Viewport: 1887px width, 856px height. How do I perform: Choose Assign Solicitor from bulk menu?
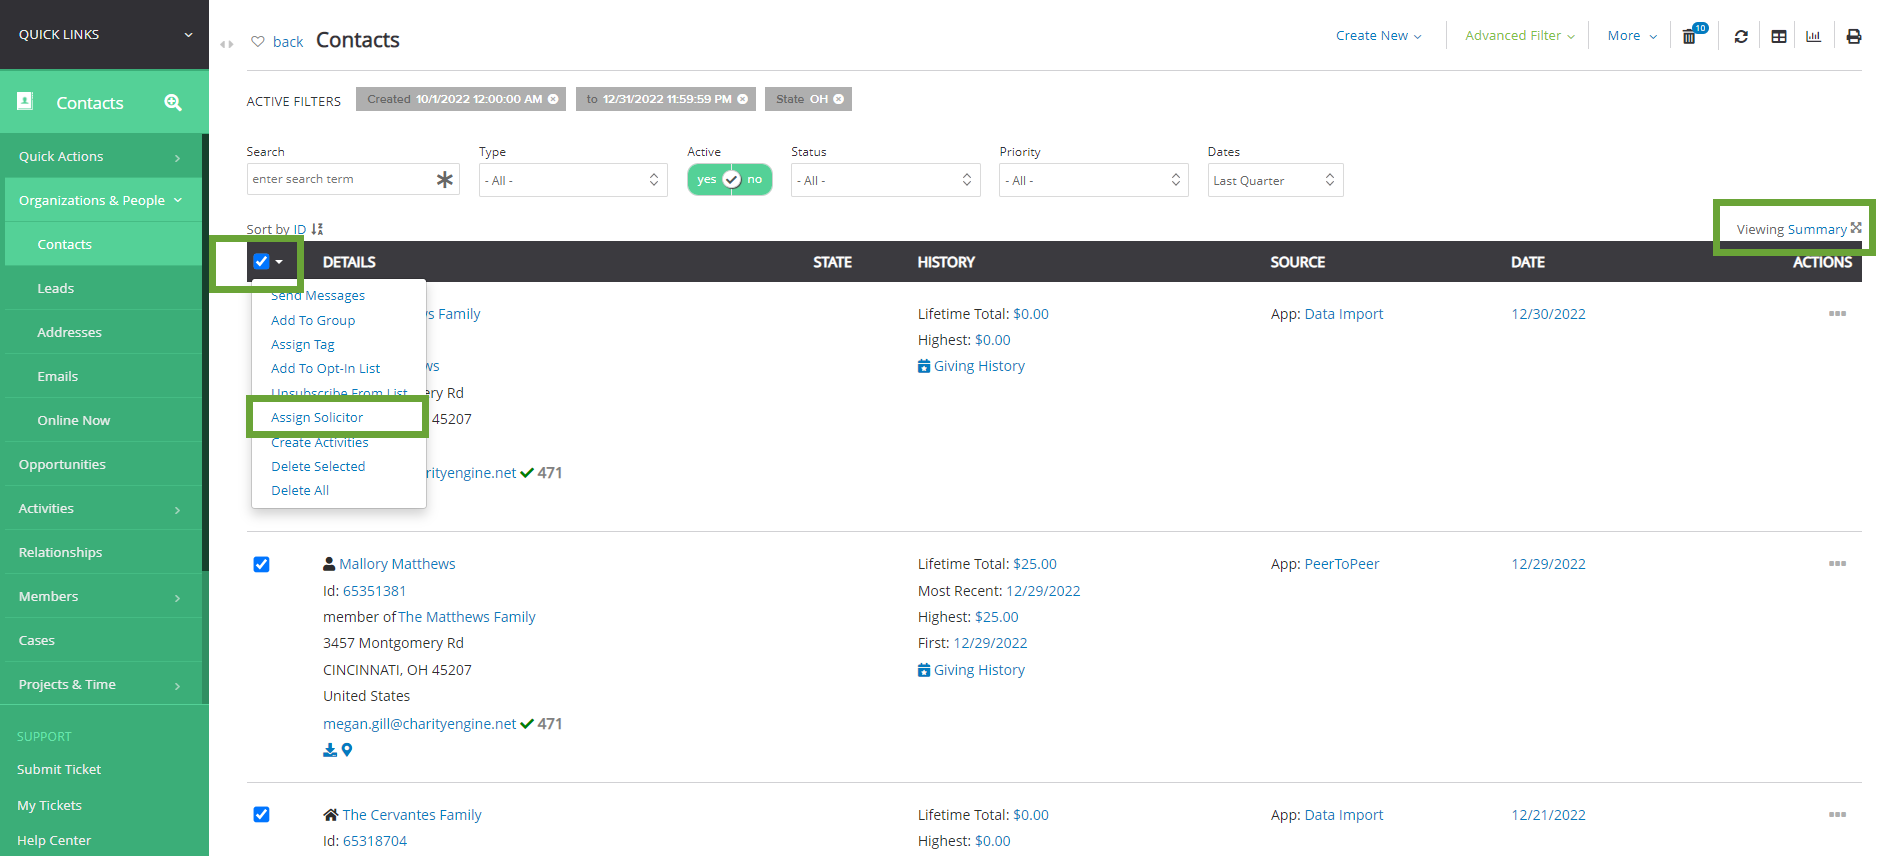point(317,417)
